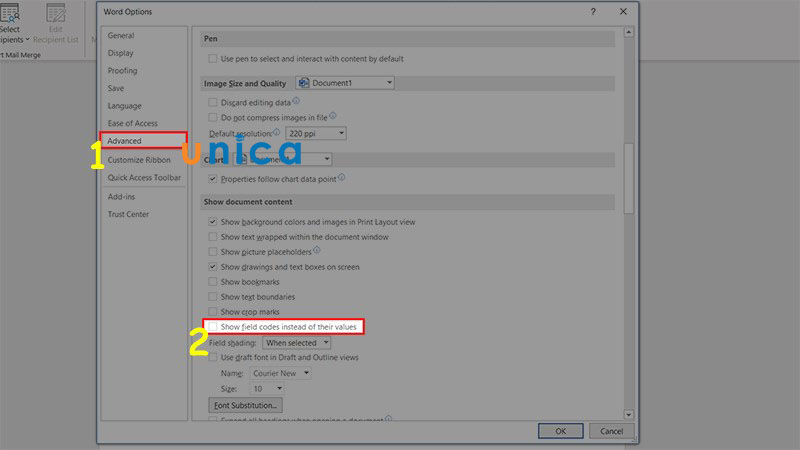This screenshot has height=450, width=800.
Task: Confirm options with OK button
Action: click(x=560, y=431)
